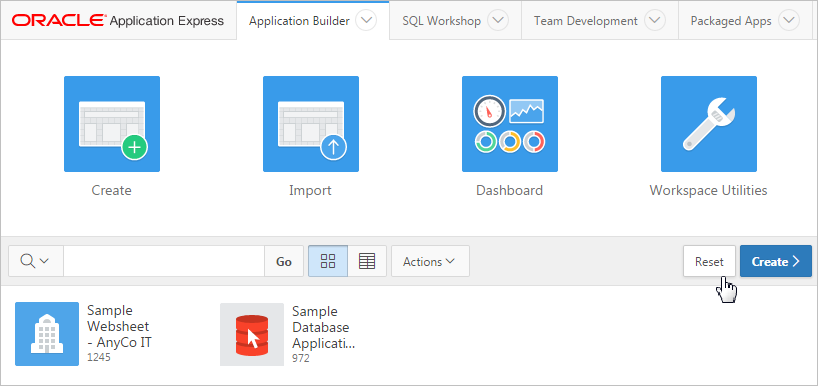
Task: Go to the SQL Workshop tab
Action: click(441, 21)
